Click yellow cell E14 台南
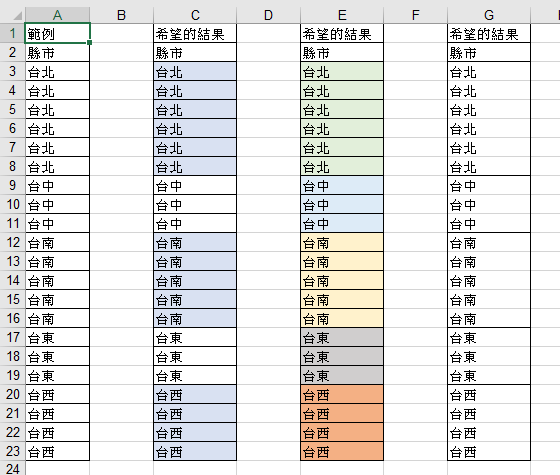The image size is (560, 475). point(342,280)
